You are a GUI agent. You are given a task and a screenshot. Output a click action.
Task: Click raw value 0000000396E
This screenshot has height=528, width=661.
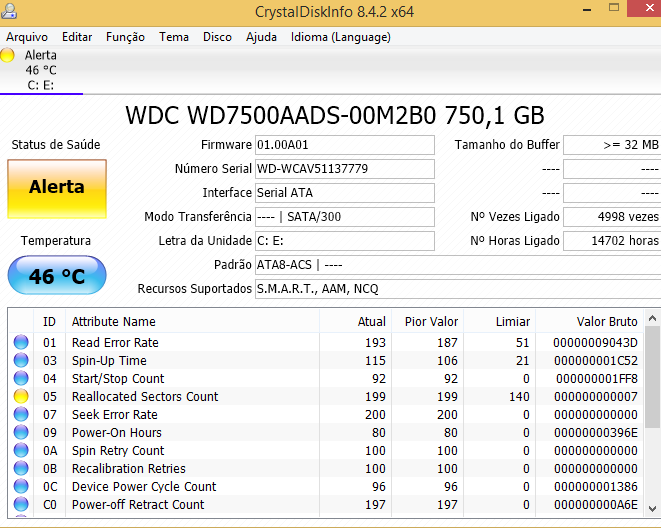pyautogui.click(x=596, y=433)
